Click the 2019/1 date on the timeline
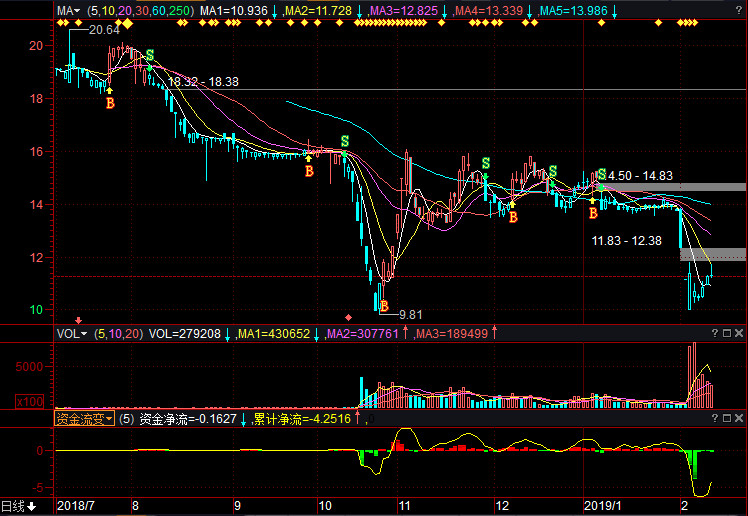 click(x=603, y=506)
